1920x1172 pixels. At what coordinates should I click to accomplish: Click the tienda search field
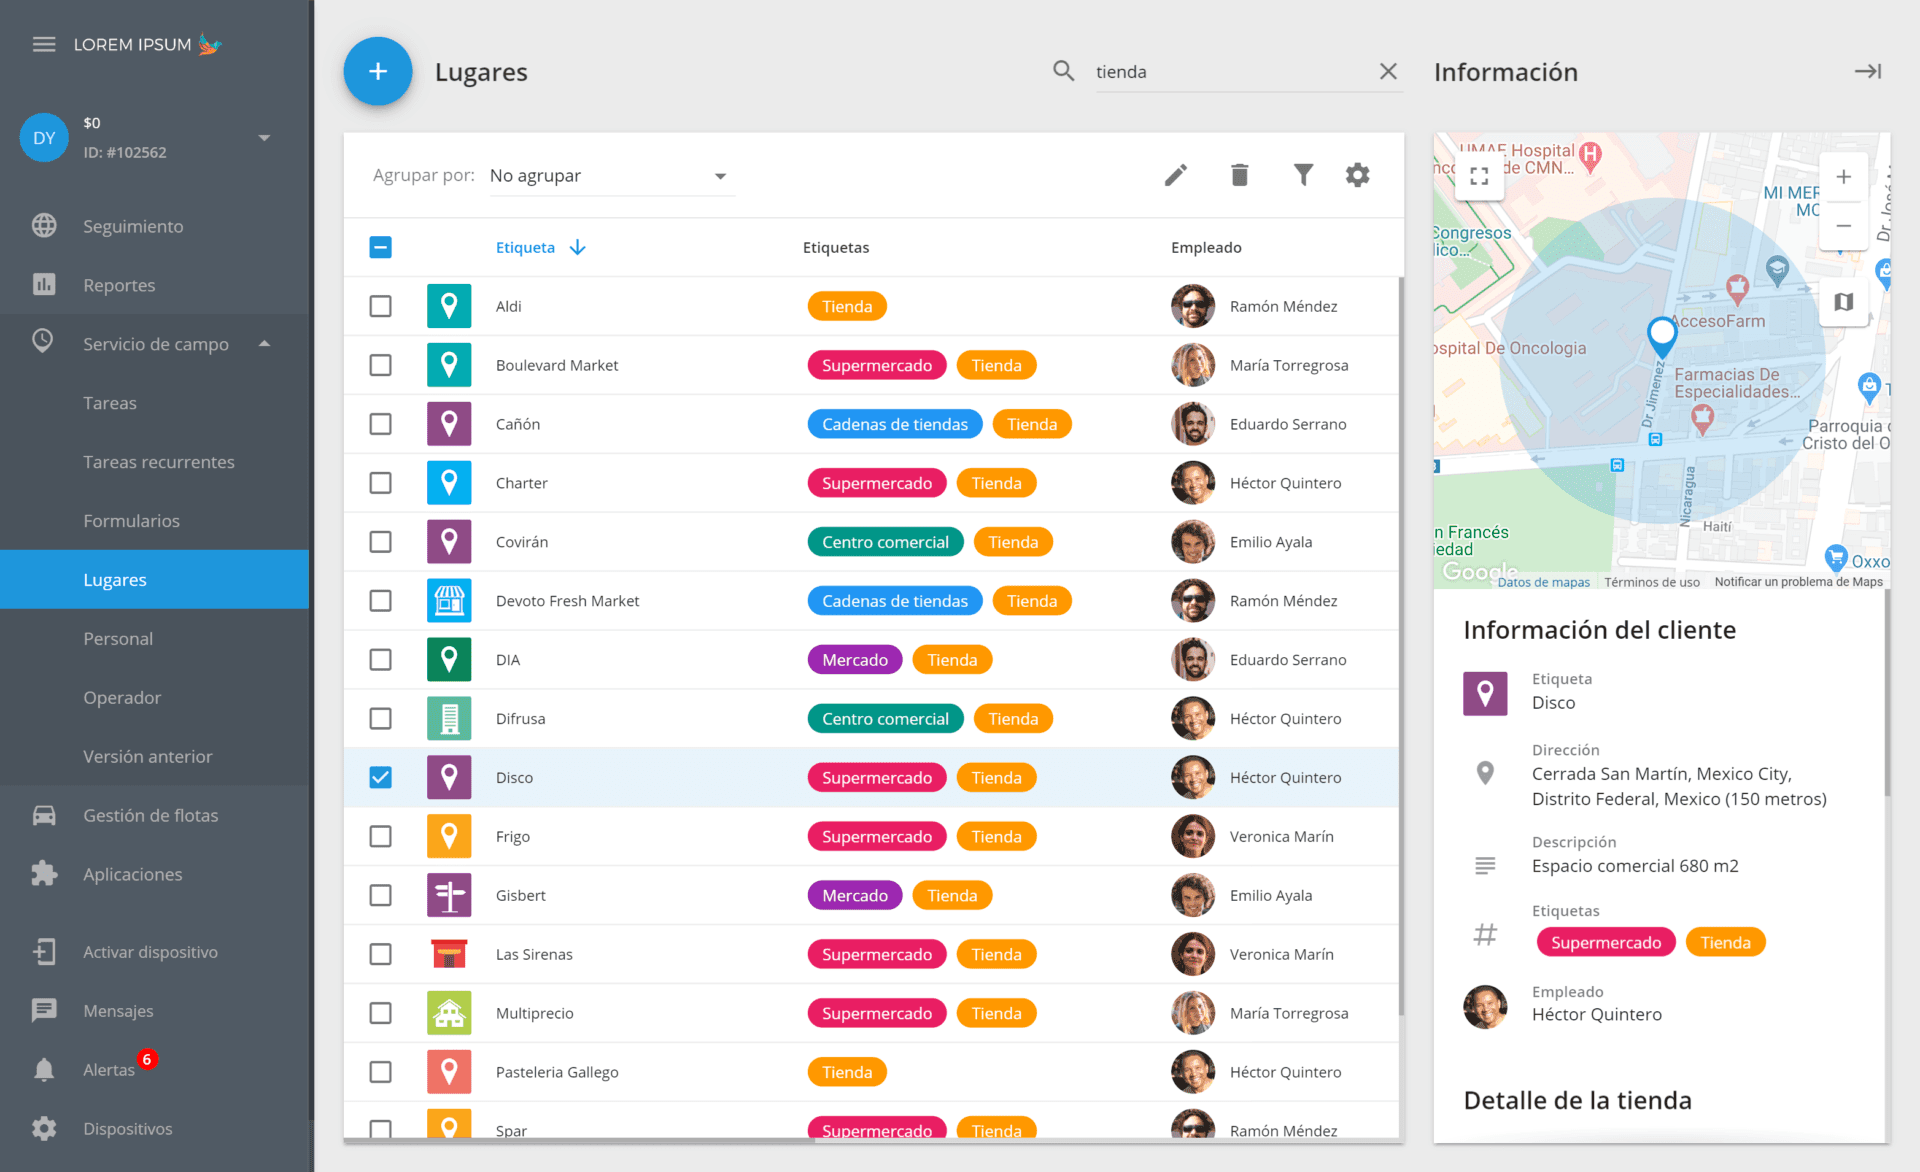(1230, 71)
